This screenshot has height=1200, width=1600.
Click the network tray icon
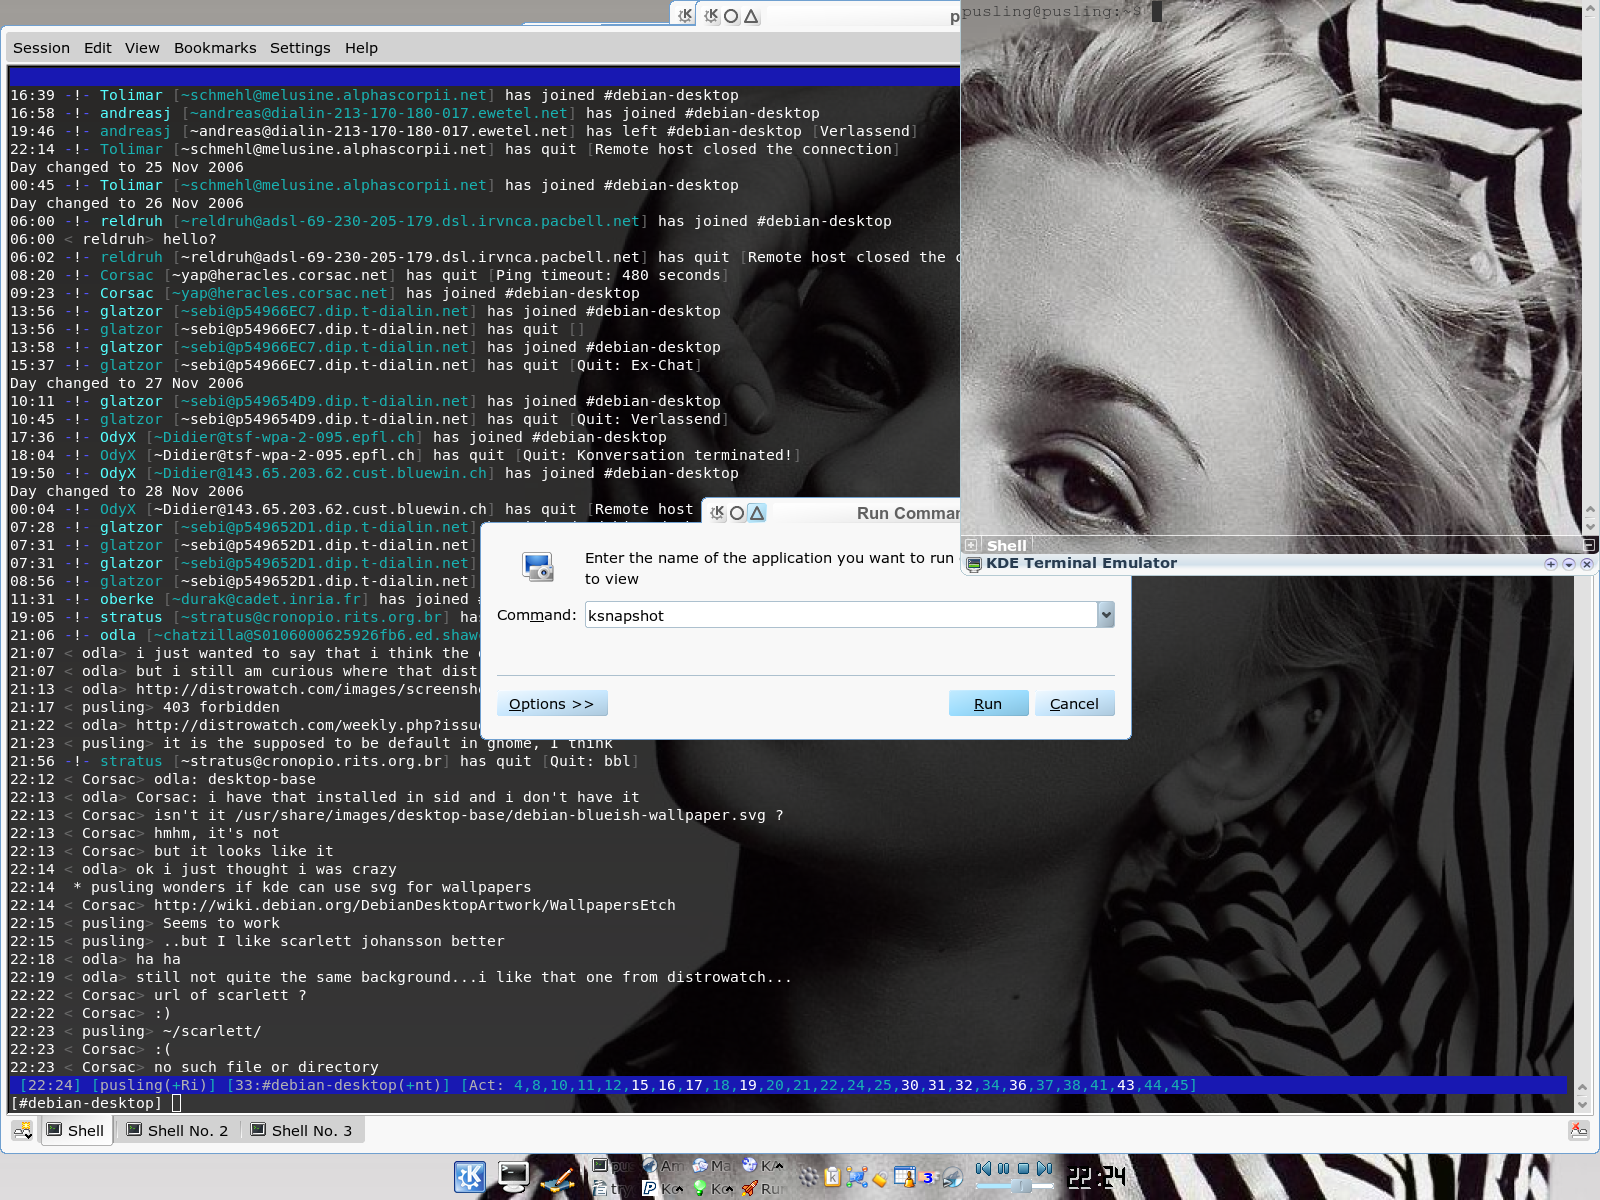coord(856,1177)
